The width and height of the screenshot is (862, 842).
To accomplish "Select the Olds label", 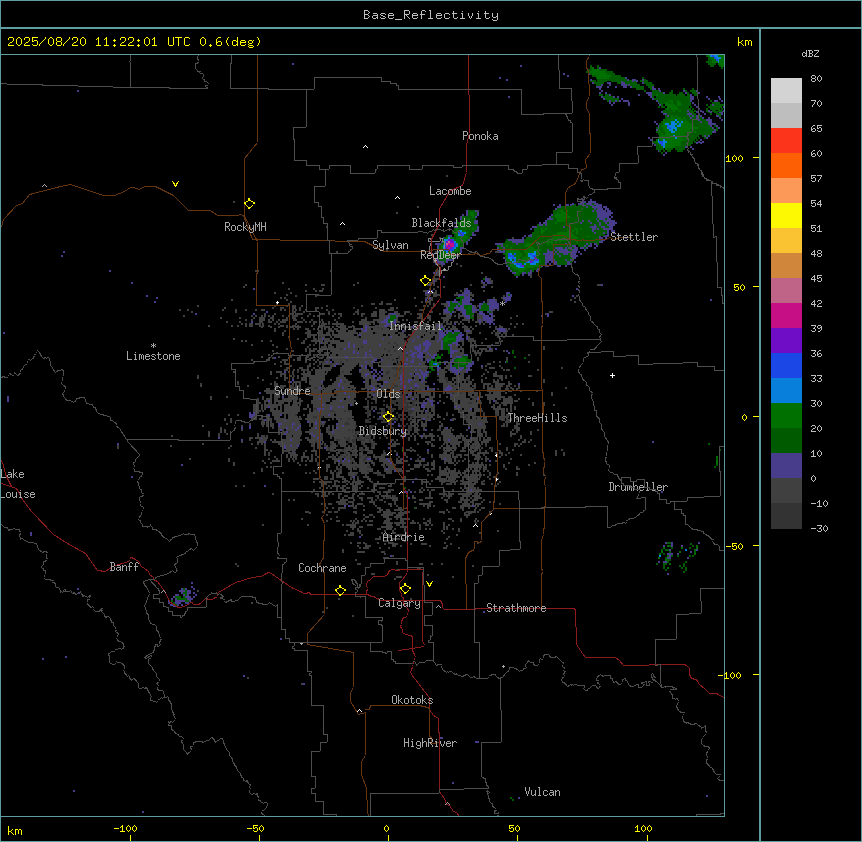I will click(x=388, y=394).
